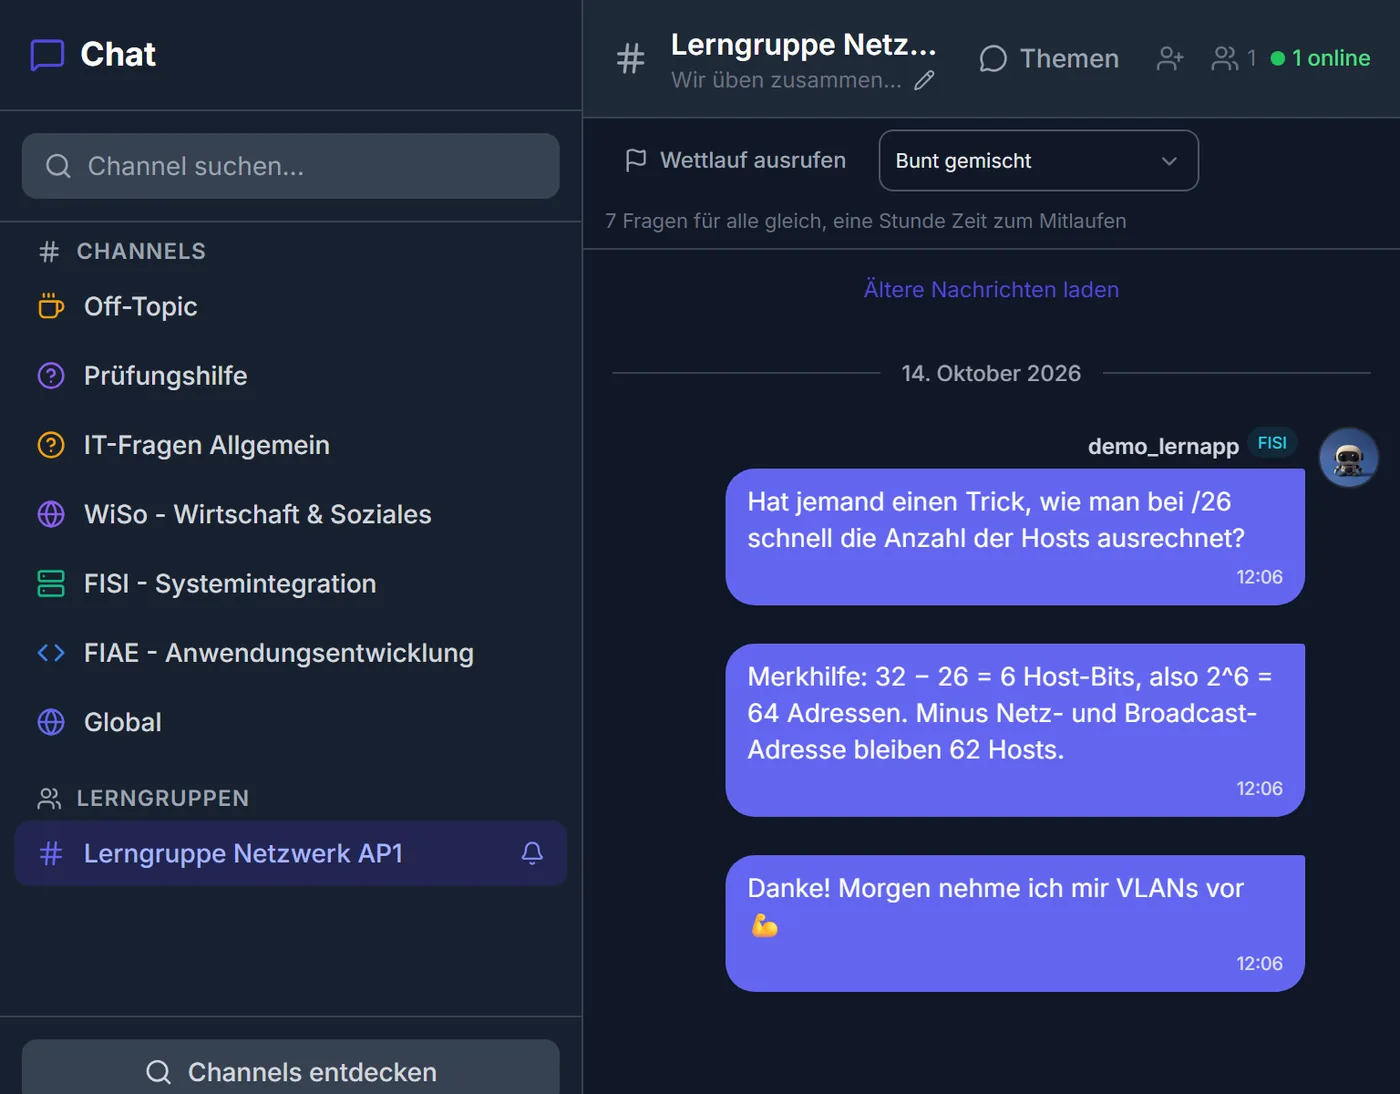Screen dimensions: 1400x1094
Task: Click the add member icon in the header
Action: (1170, 59)
